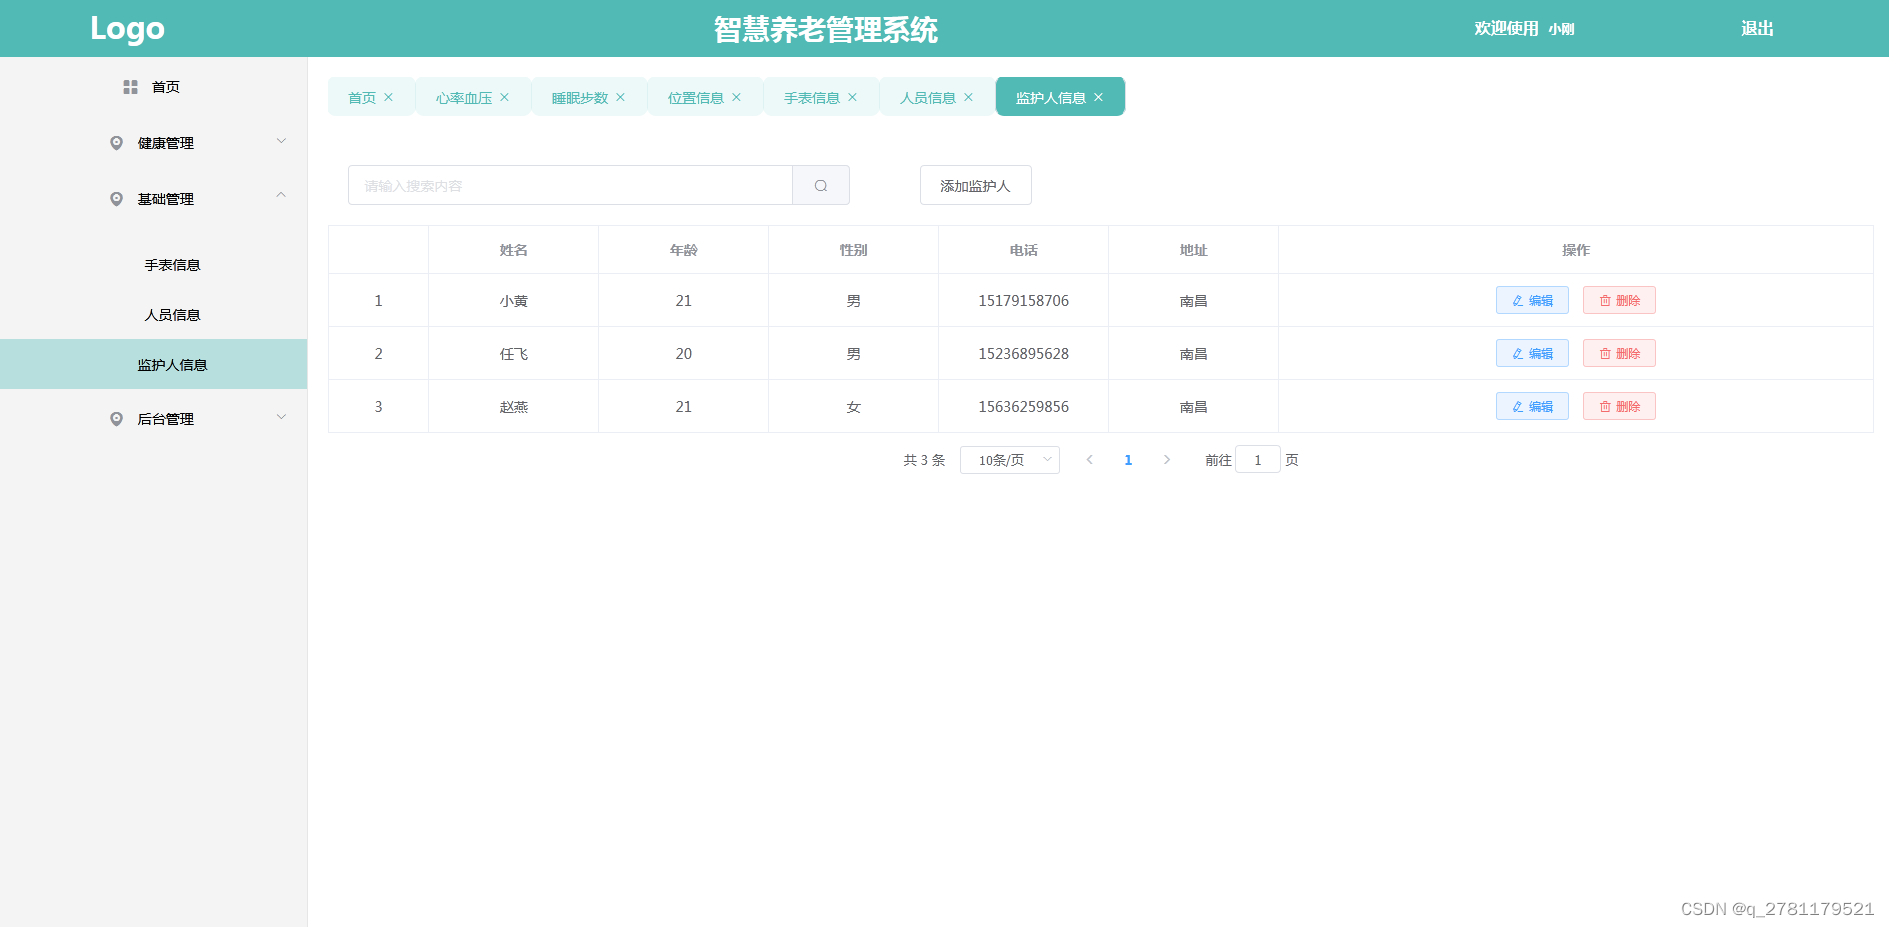Click the 添加监护人 button

coord(976,185)
